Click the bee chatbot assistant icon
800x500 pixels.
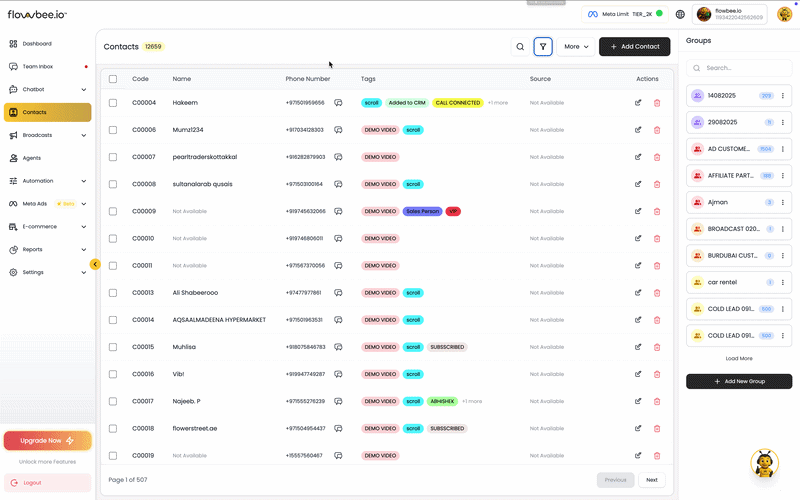click(765, 463)
